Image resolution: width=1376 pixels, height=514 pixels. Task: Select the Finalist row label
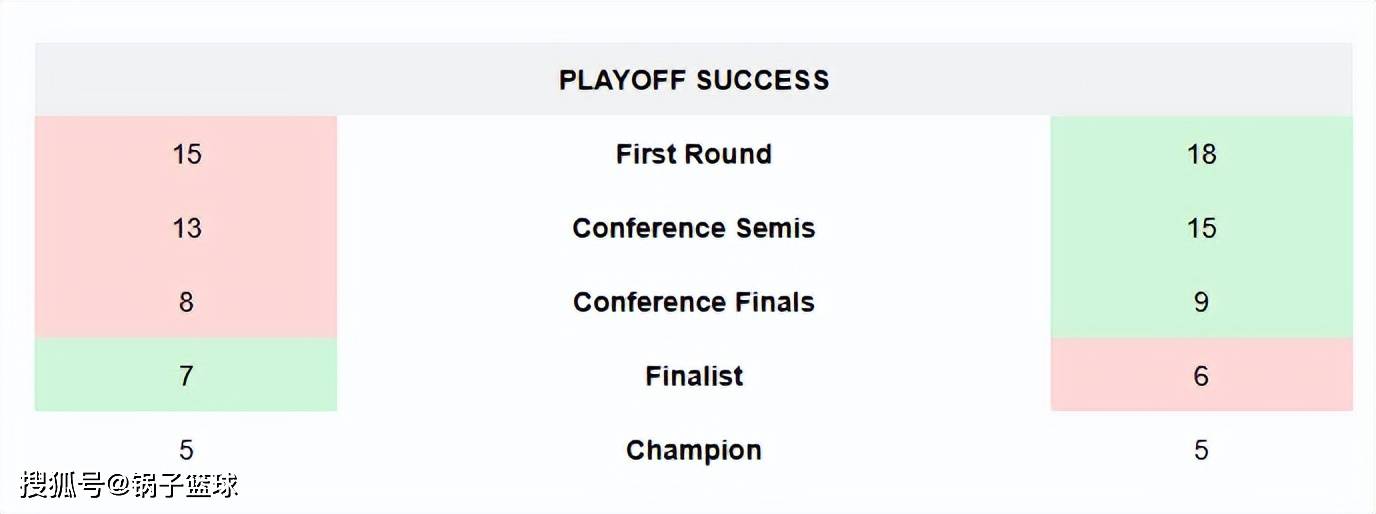(694, 376)
